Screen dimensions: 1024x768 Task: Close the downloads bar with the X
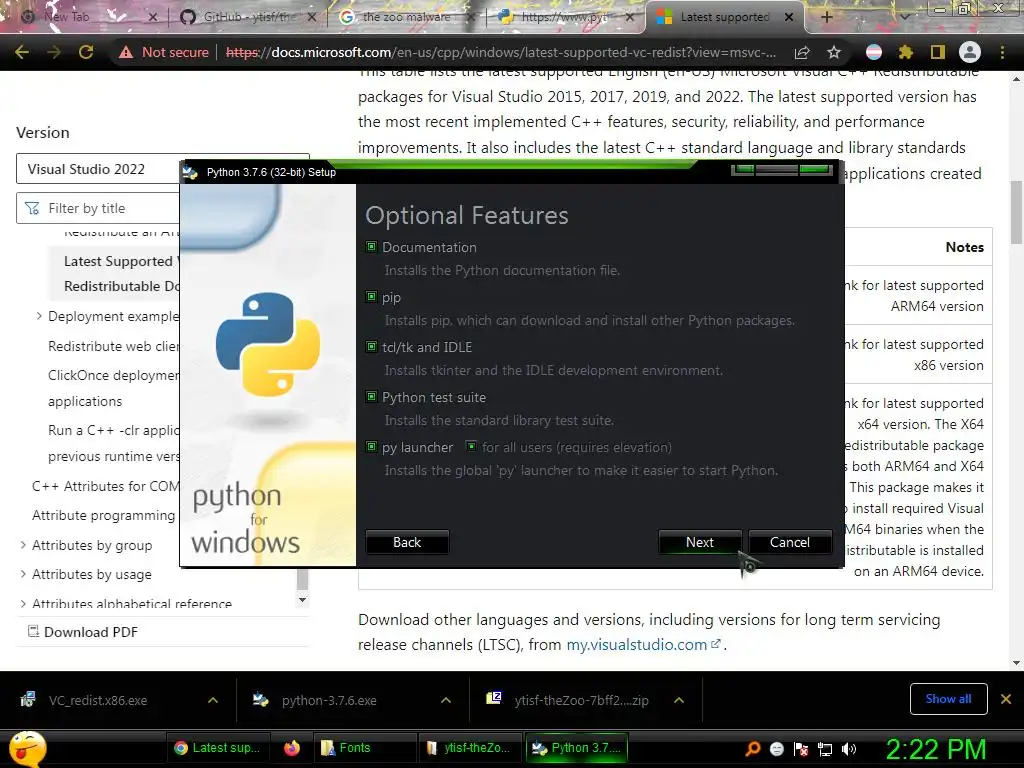point(1006,699)
